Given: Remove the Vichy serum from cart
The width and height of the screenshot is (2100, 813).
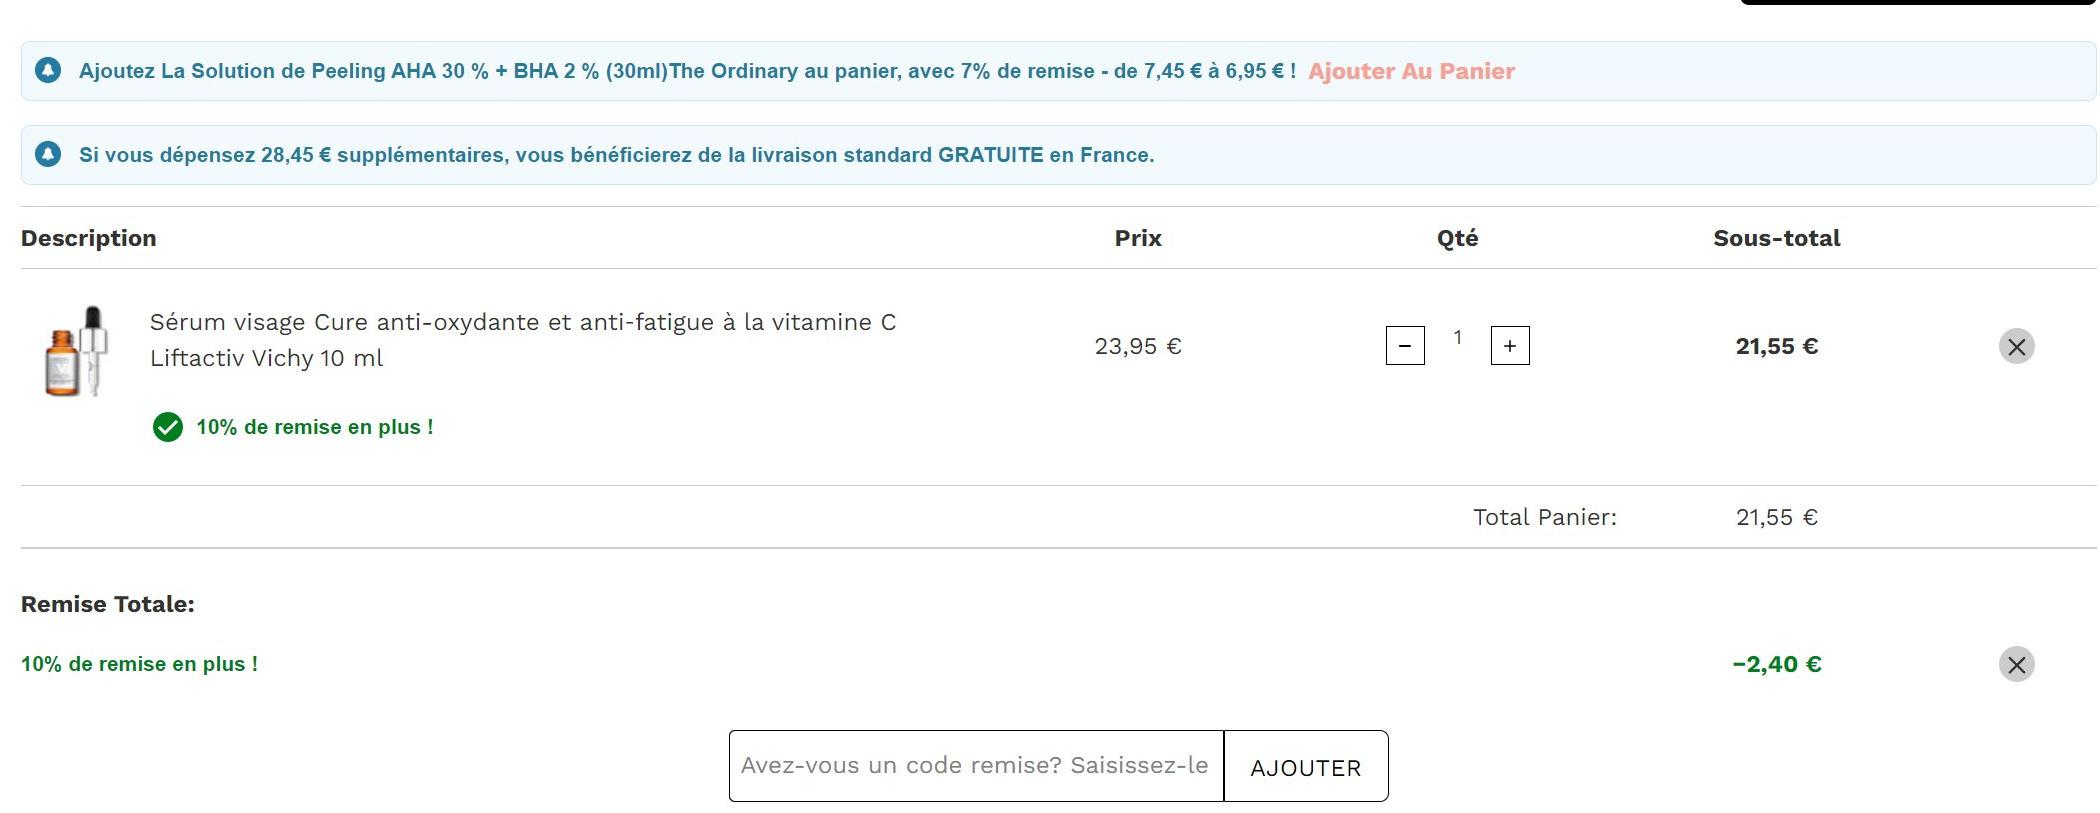Looking at the screenshot, I should coord(2016,346).
